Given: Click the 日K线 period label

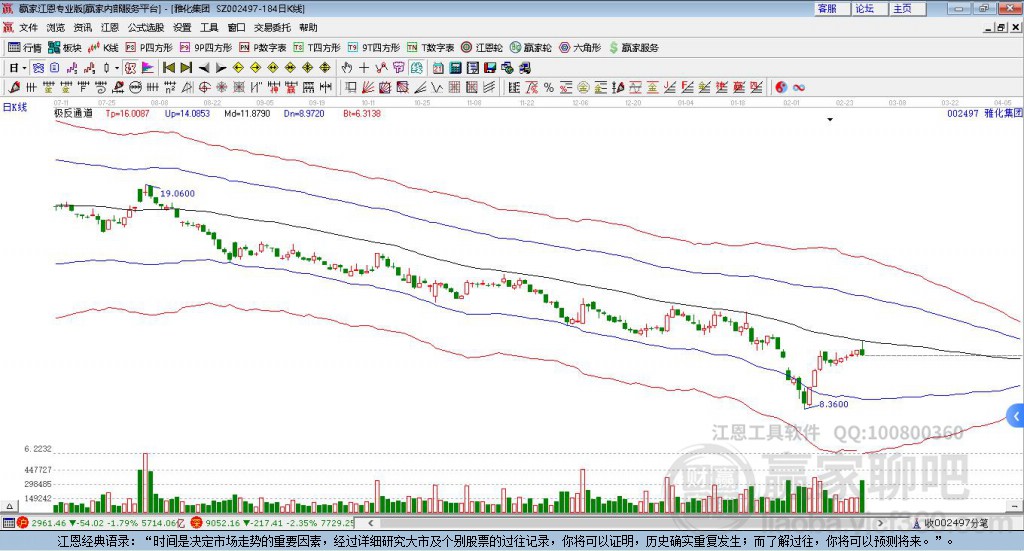Looking at the screenshot, I should pos(15,107).
